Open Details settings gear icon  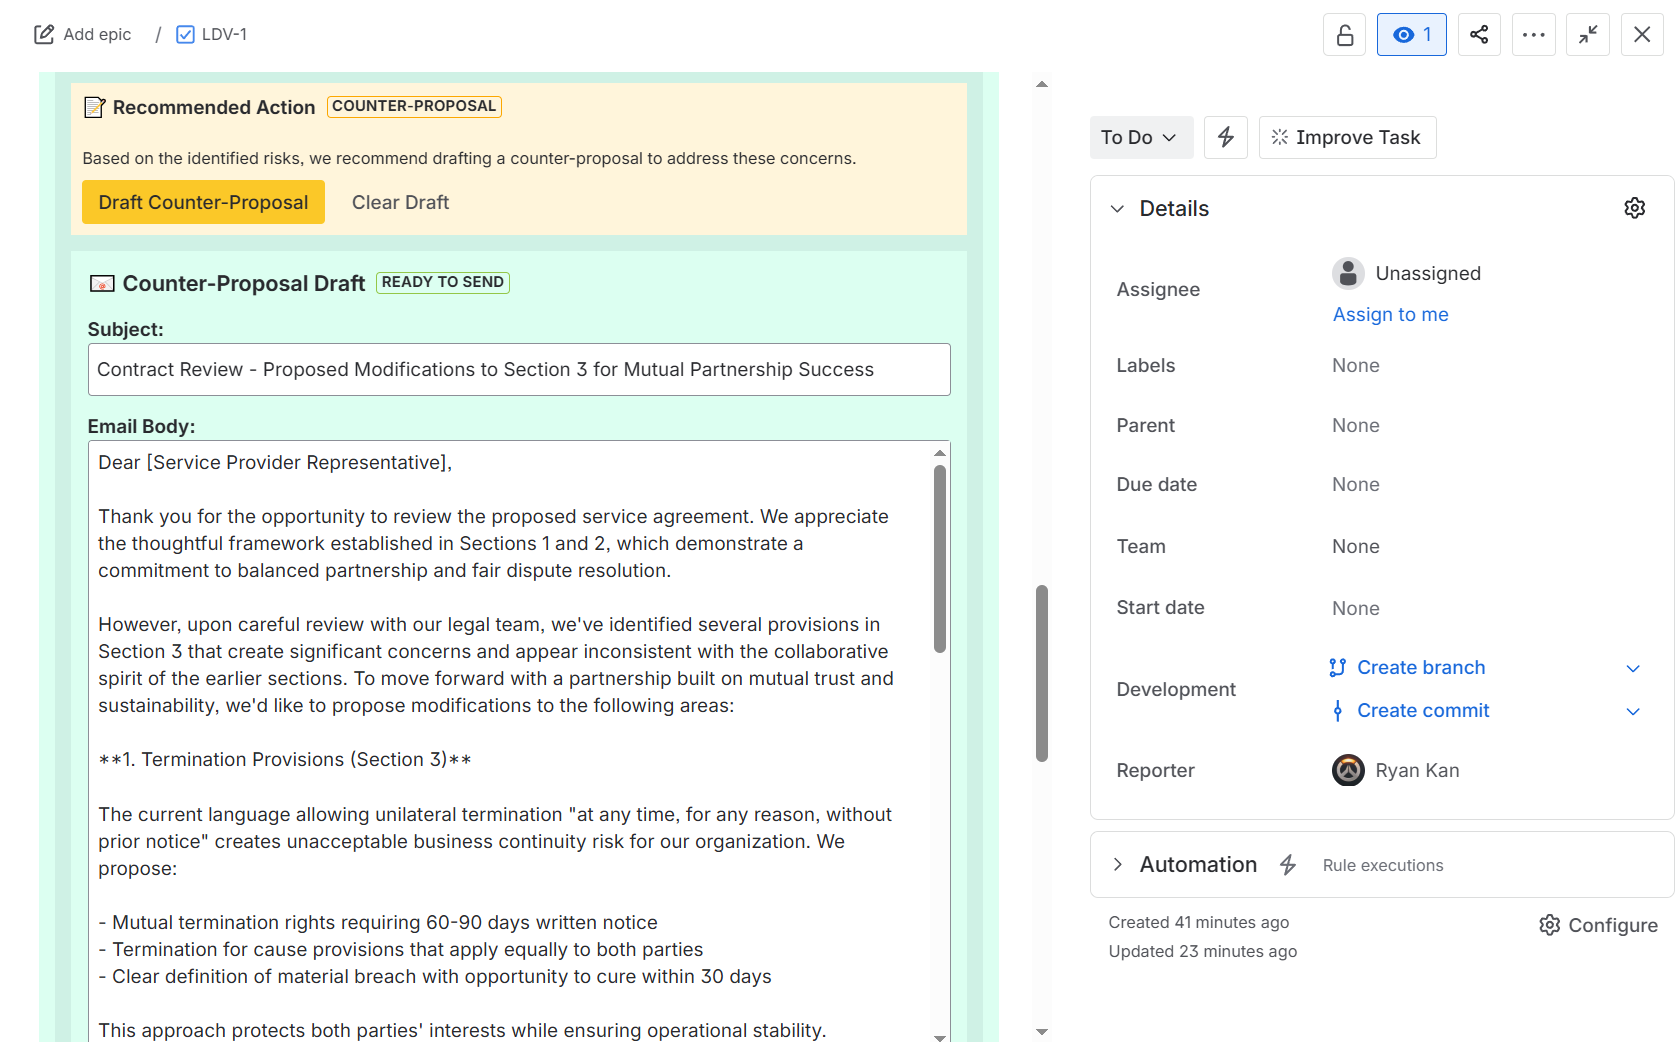click(1634, 208)
